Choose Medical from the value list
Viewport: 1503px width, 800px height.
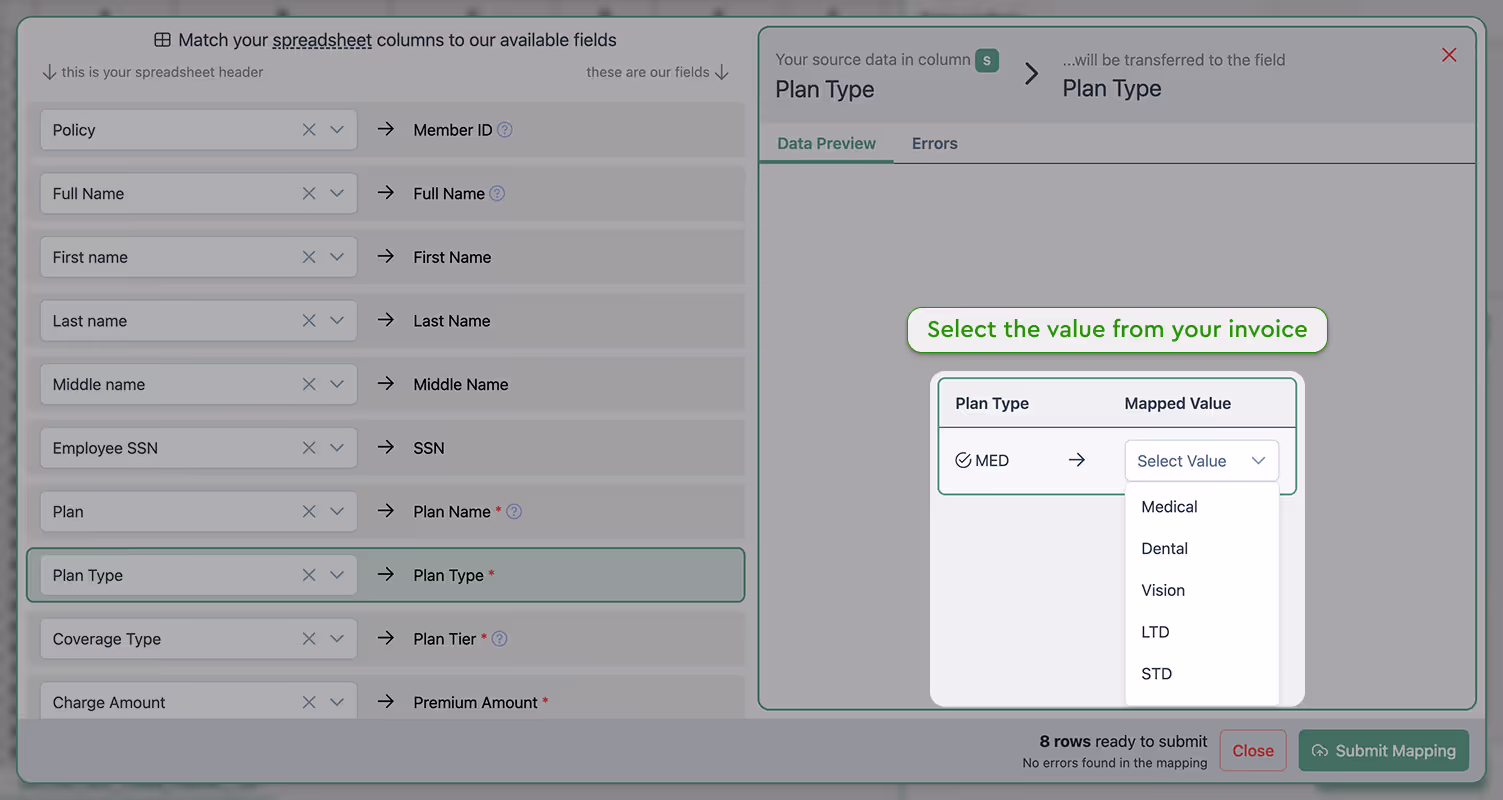(x=1202, y=507)
